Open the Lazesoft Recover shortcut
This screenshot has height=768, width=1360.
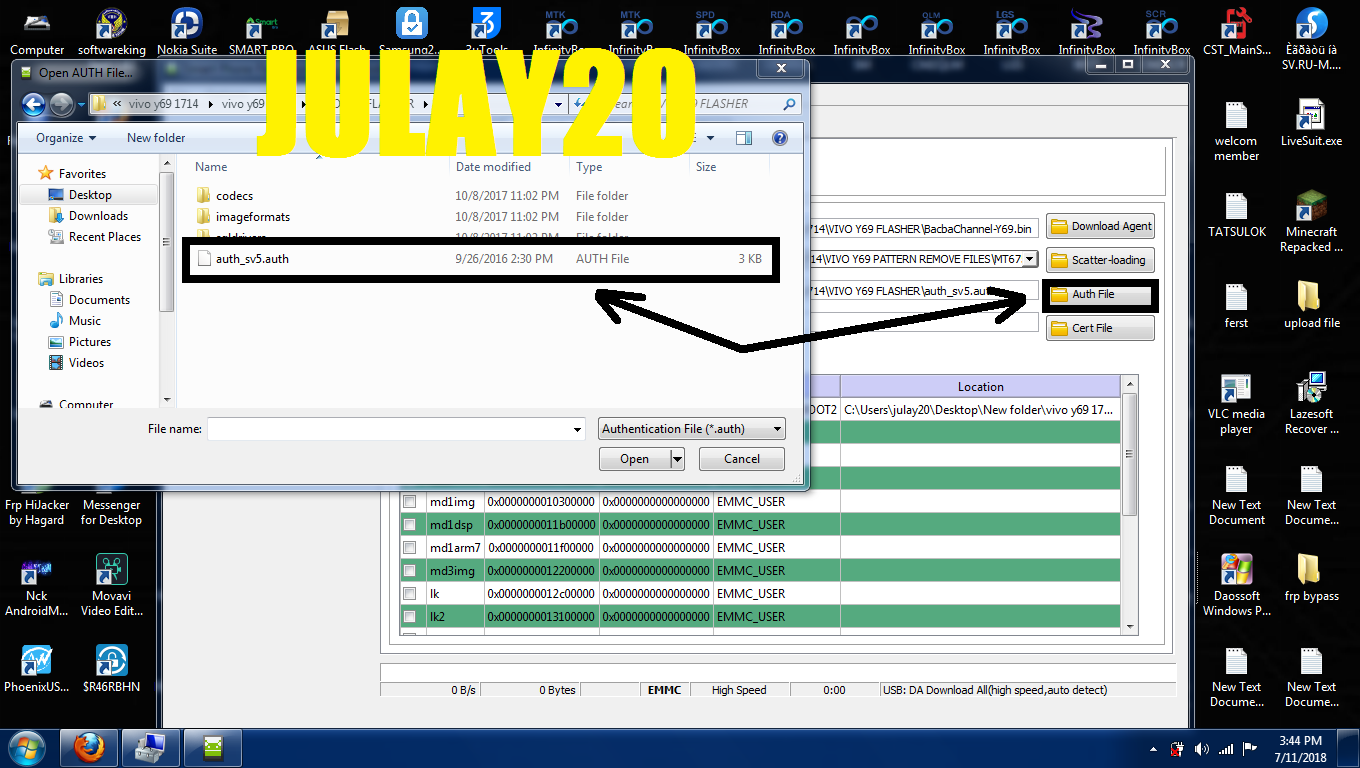click(x=1311, y=403)
